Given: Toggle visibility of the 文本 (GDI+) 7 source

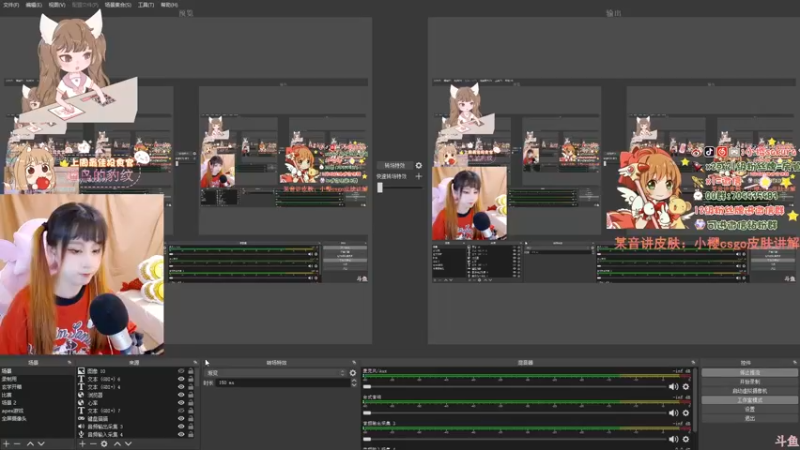Looking at the screenshot, I should (x=181, y=411).
